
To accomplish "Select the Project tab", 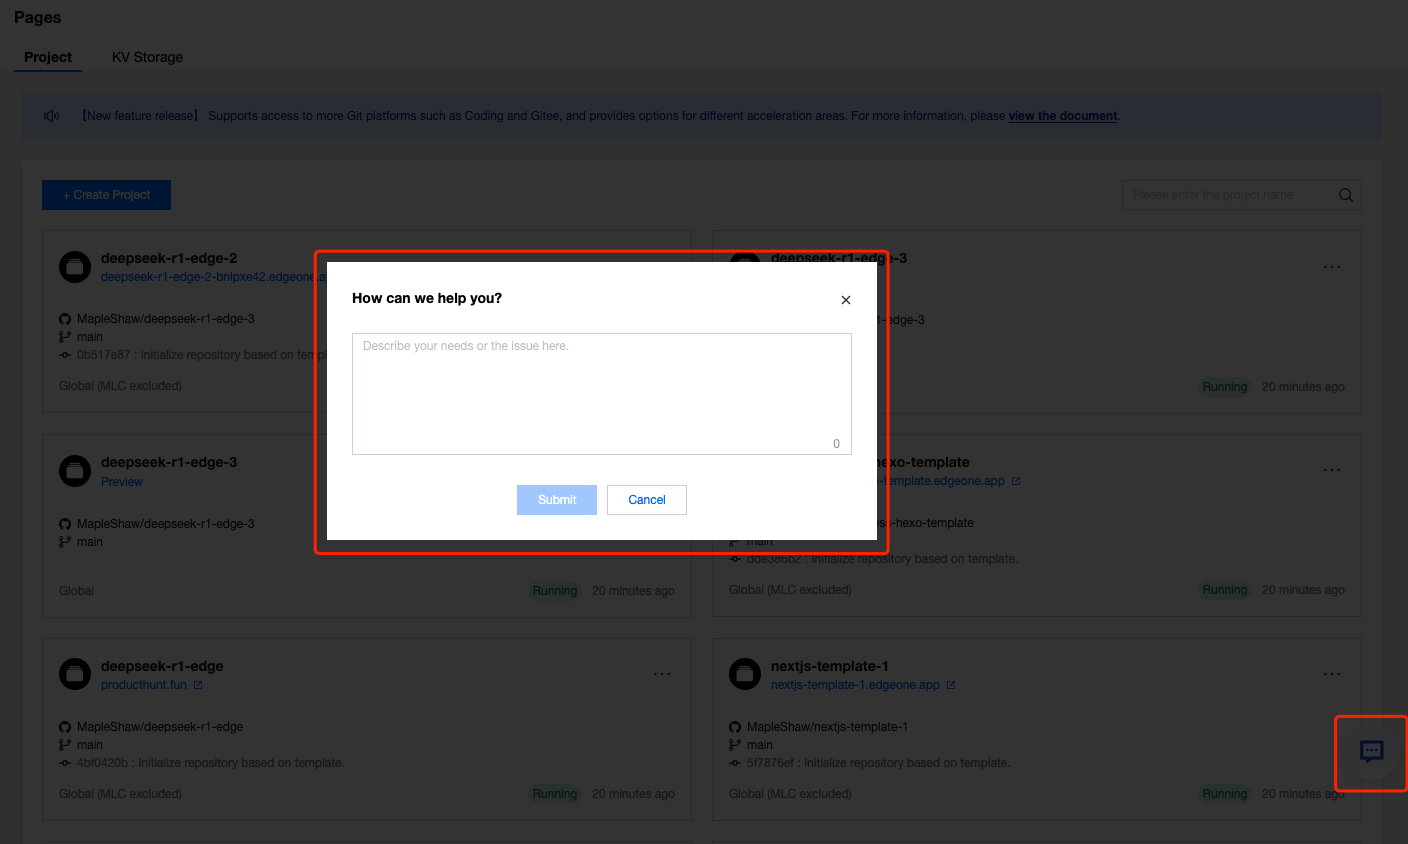I will [47, 57].
